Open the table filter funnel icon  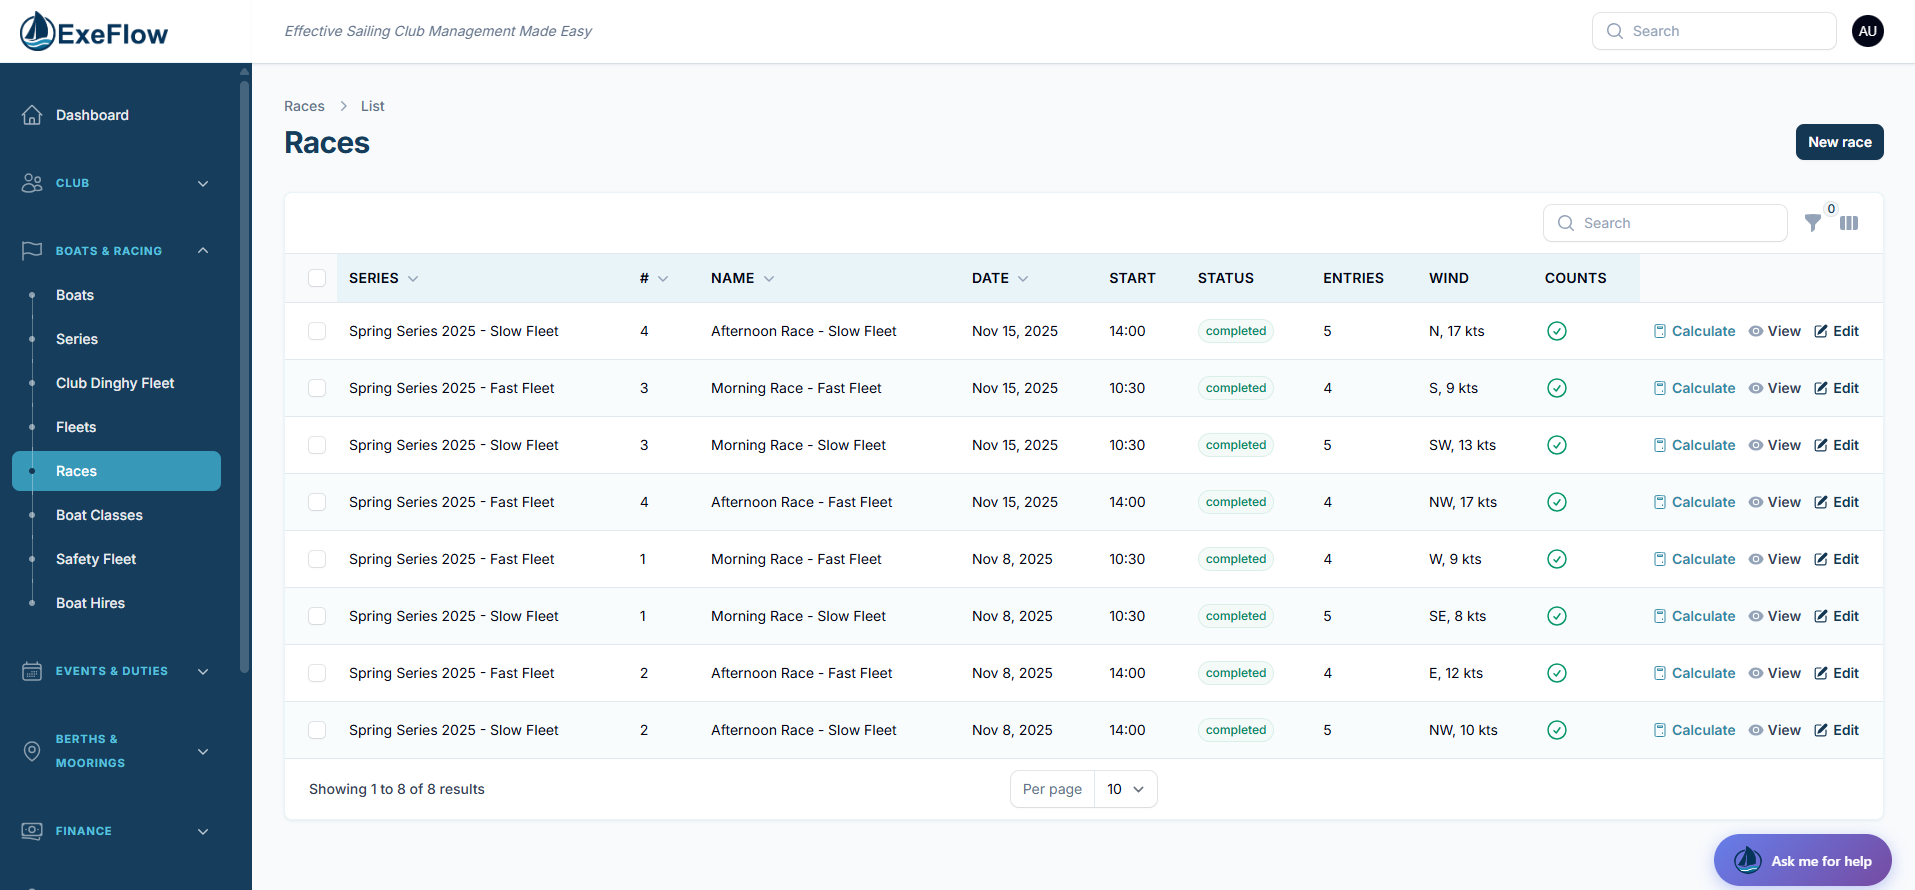point(1812,223)
